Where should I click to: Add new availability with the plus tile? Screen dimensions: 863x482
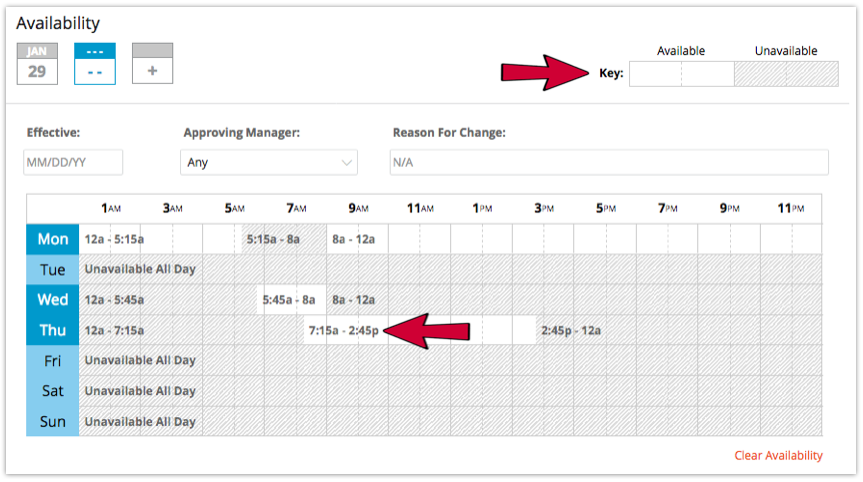[152, 64]
